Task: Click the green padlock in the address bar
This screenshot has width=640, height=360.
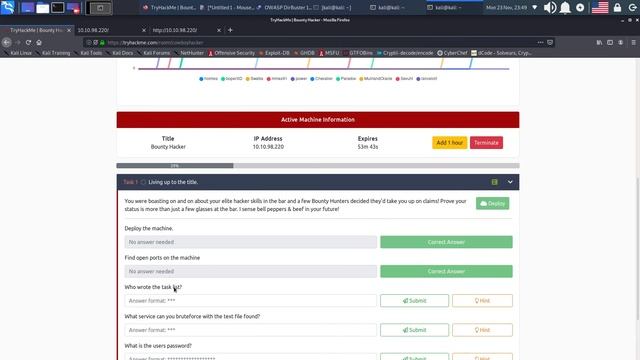Action: click(102, 42)
